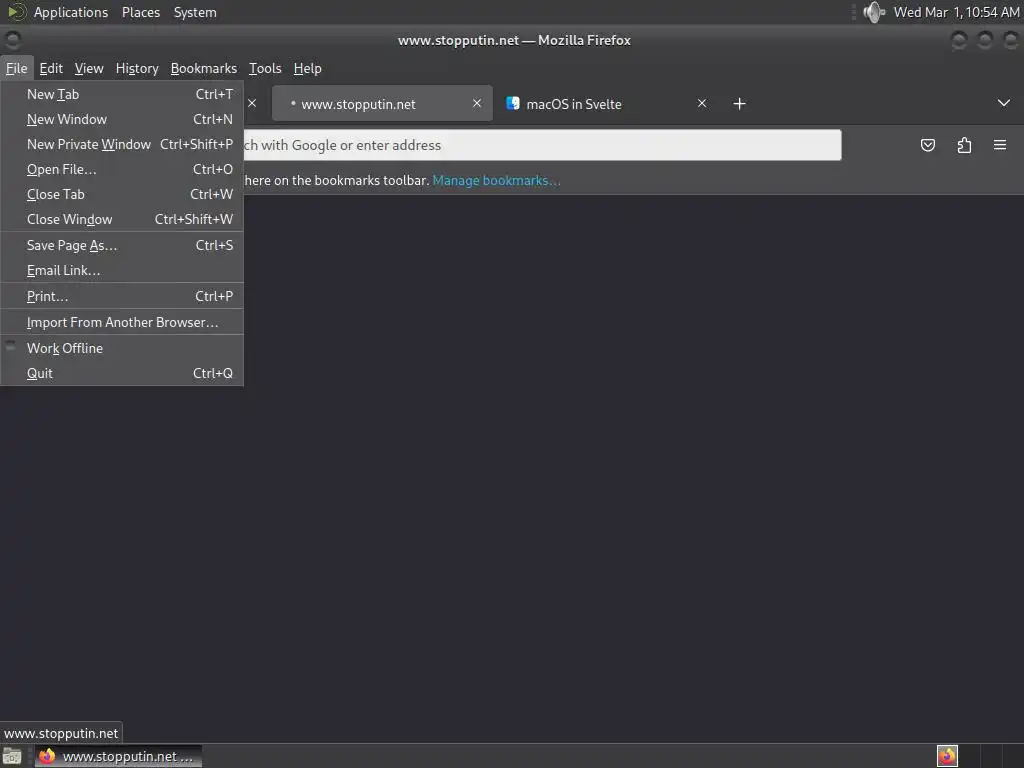The width and height of the screenshot is (1024, 768).
Task: Switch to the www.stopputin.net tab
Action: 382,103
